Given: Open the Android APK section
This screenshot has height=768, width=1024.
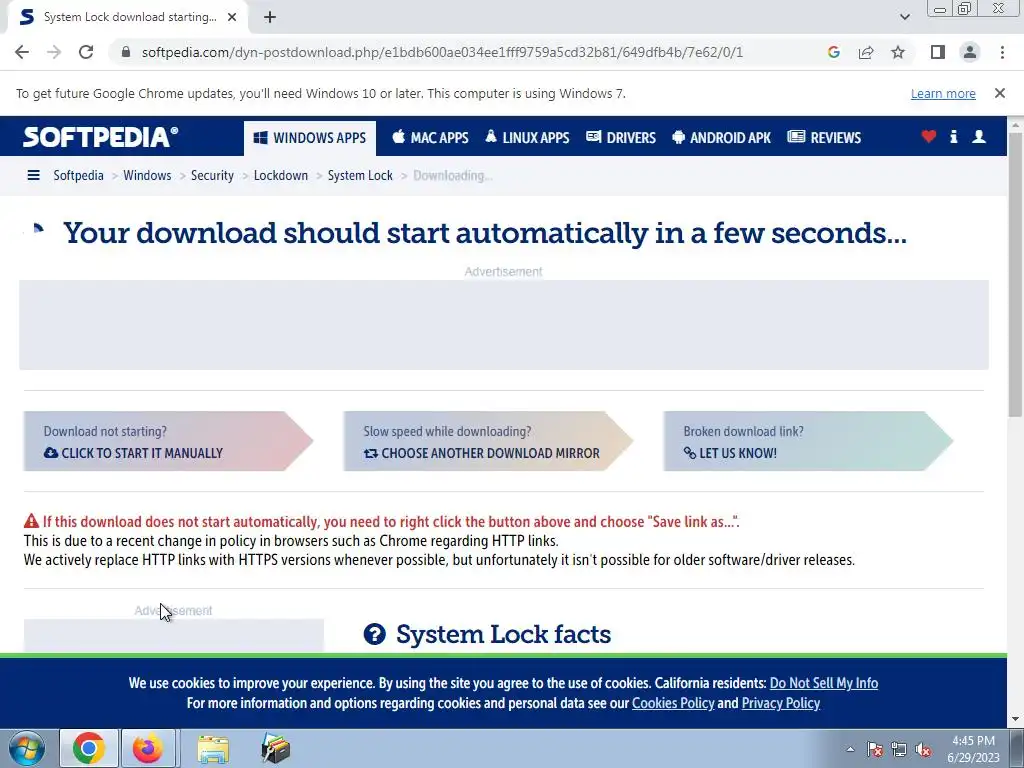Looking at the screenshot, I should pos(722,138).
